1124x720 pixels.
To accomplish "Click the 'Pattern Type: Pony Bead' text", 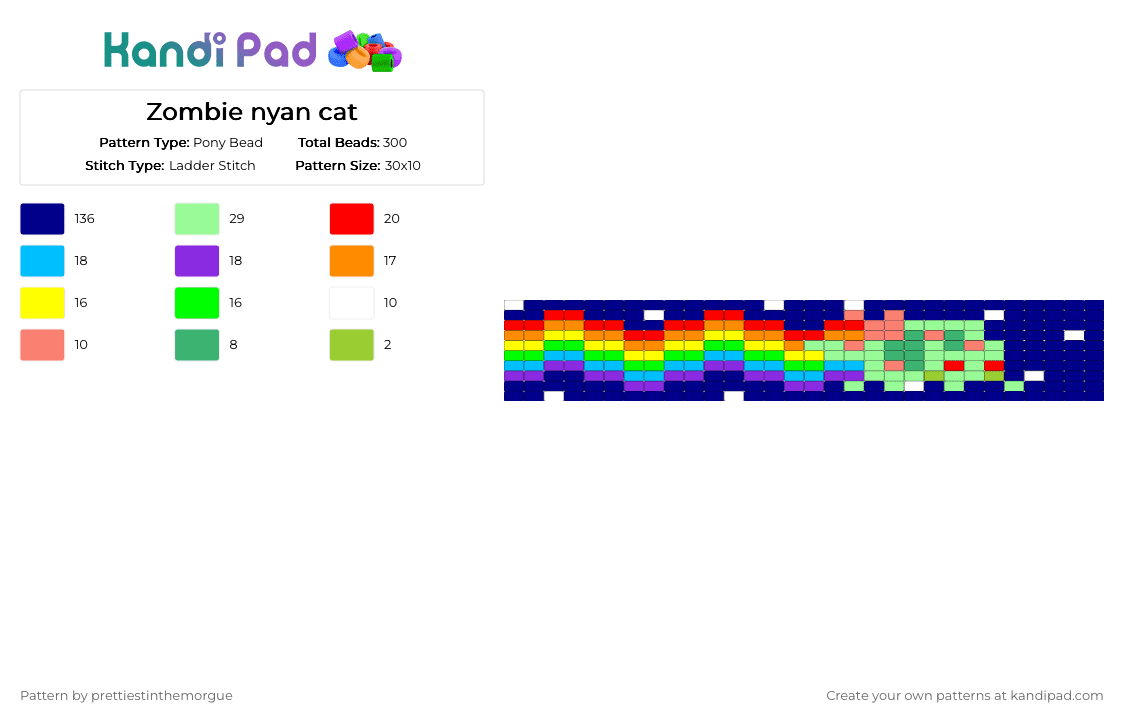I will coord(181,143).
